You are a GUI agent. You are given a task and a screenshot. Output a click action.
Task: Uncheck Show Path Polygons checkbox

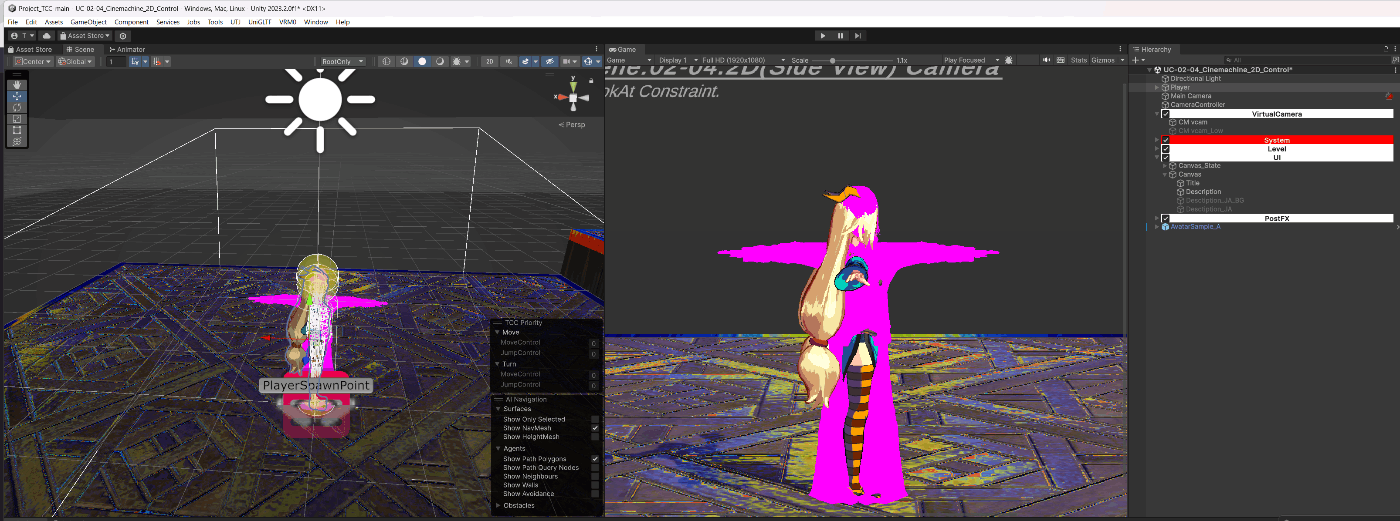595,459
